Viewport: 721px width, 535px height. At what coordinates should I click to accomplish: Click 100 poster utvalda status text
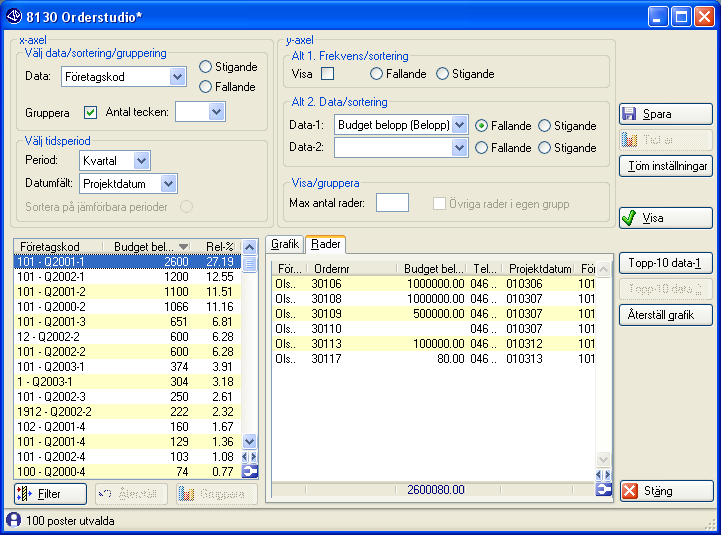click(70, 521)
